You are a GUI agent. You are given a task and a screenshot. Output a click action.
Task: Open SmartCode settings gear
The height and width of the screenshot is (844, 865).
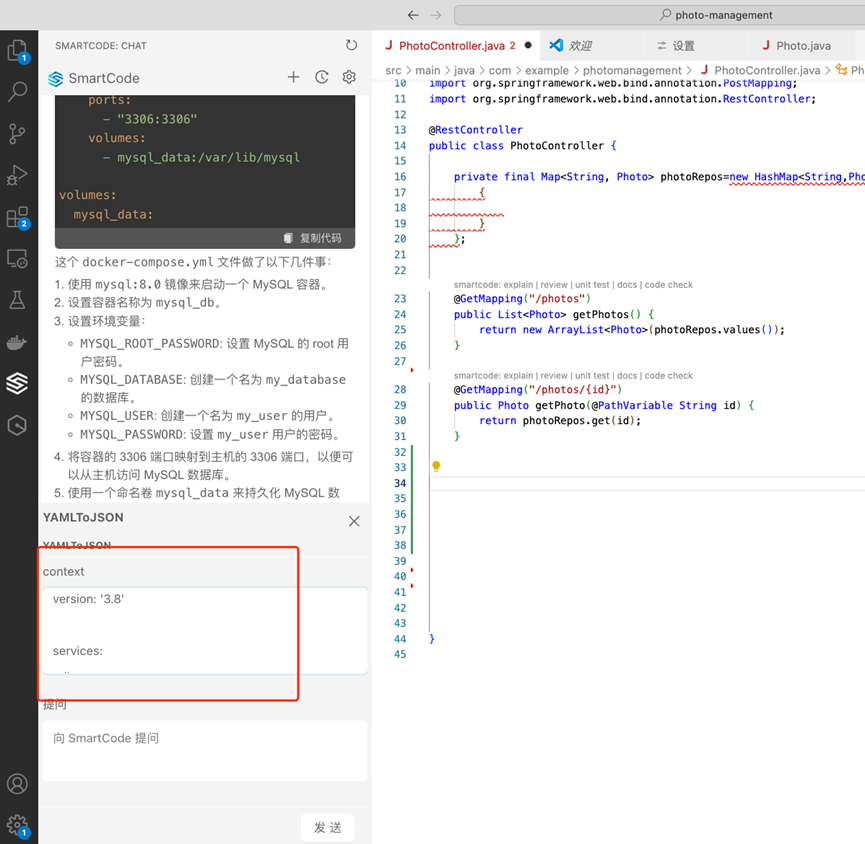click(x=349, y=77)
